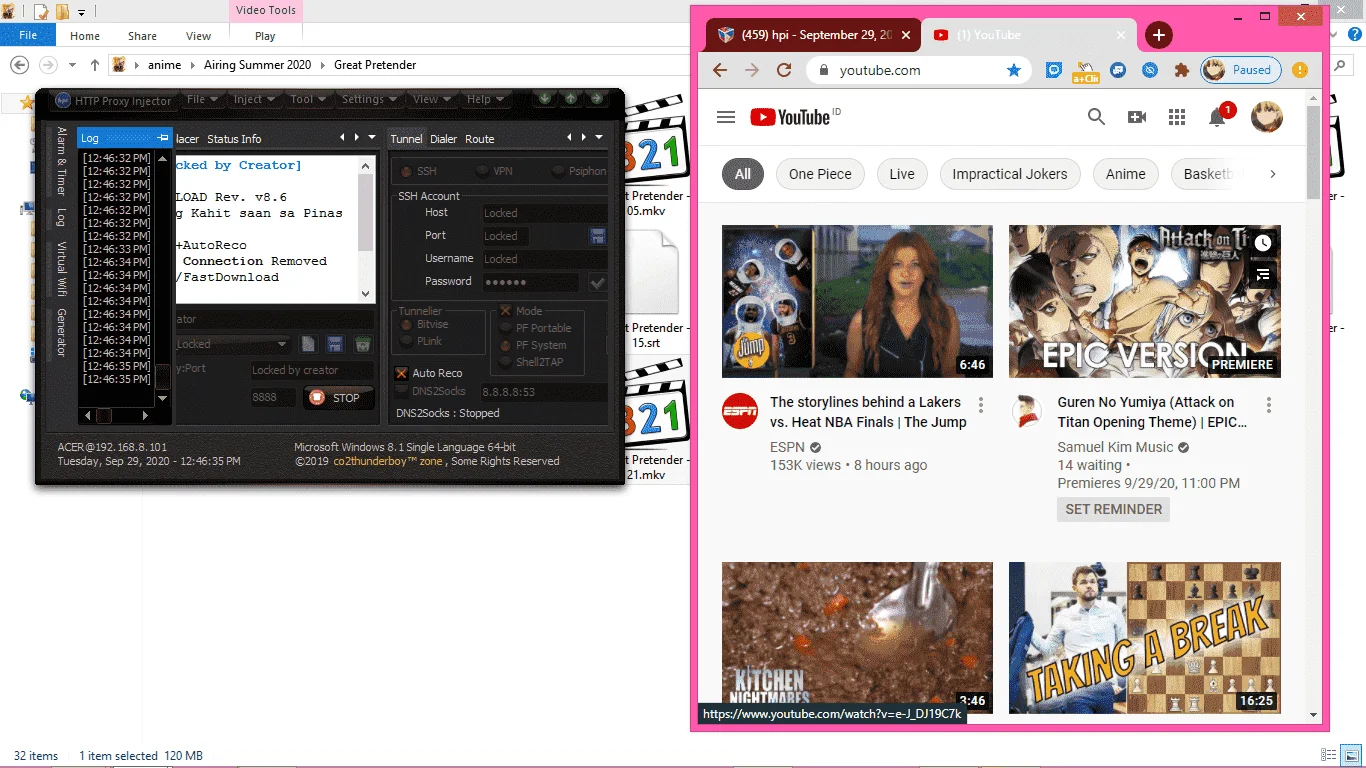Select the Bitvise tunnelier radio button
Viewport: 1366px width, 768px height.
[406, 325]
